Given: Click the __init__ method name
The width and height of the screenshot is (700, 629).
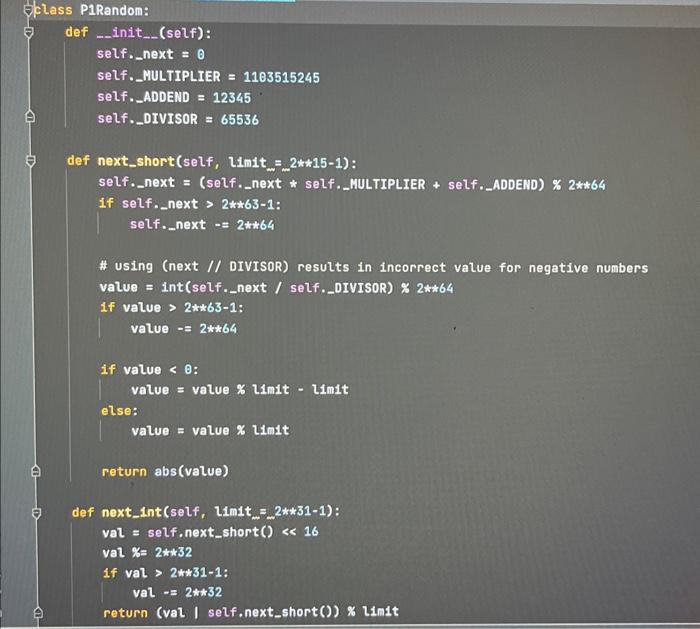Looking at the screenshot, I should tap(128, 33).
